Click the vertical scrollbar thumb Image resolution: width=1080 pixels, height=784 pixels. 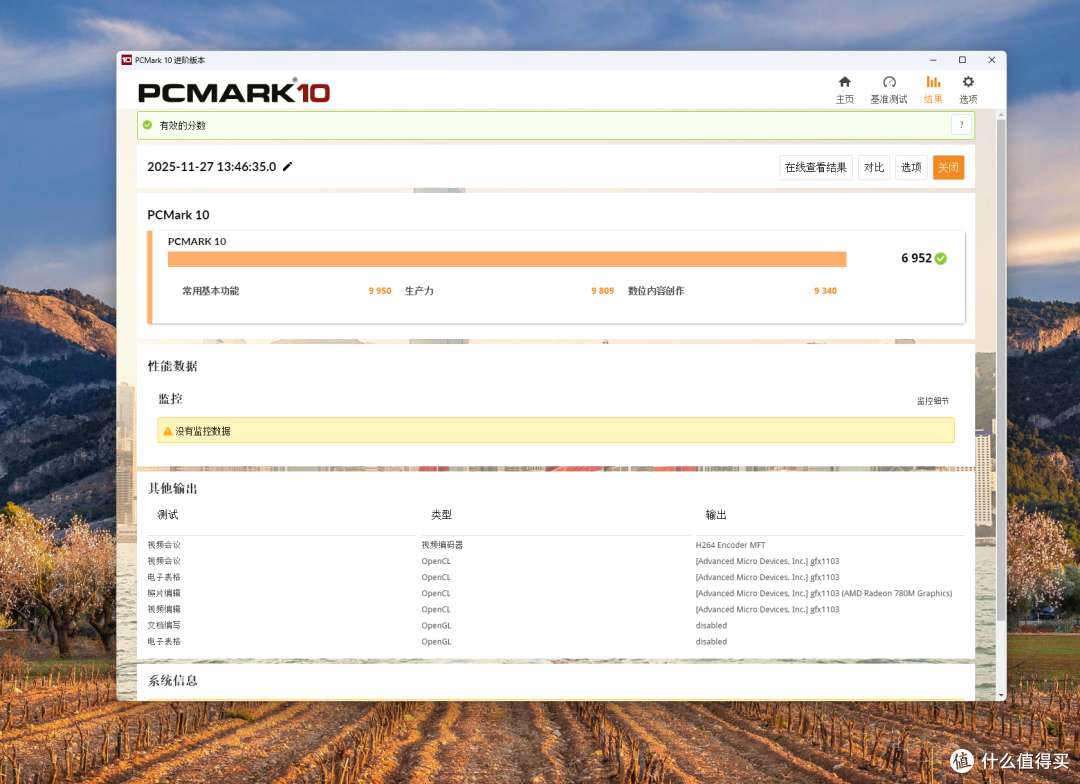pos(1001,370)
